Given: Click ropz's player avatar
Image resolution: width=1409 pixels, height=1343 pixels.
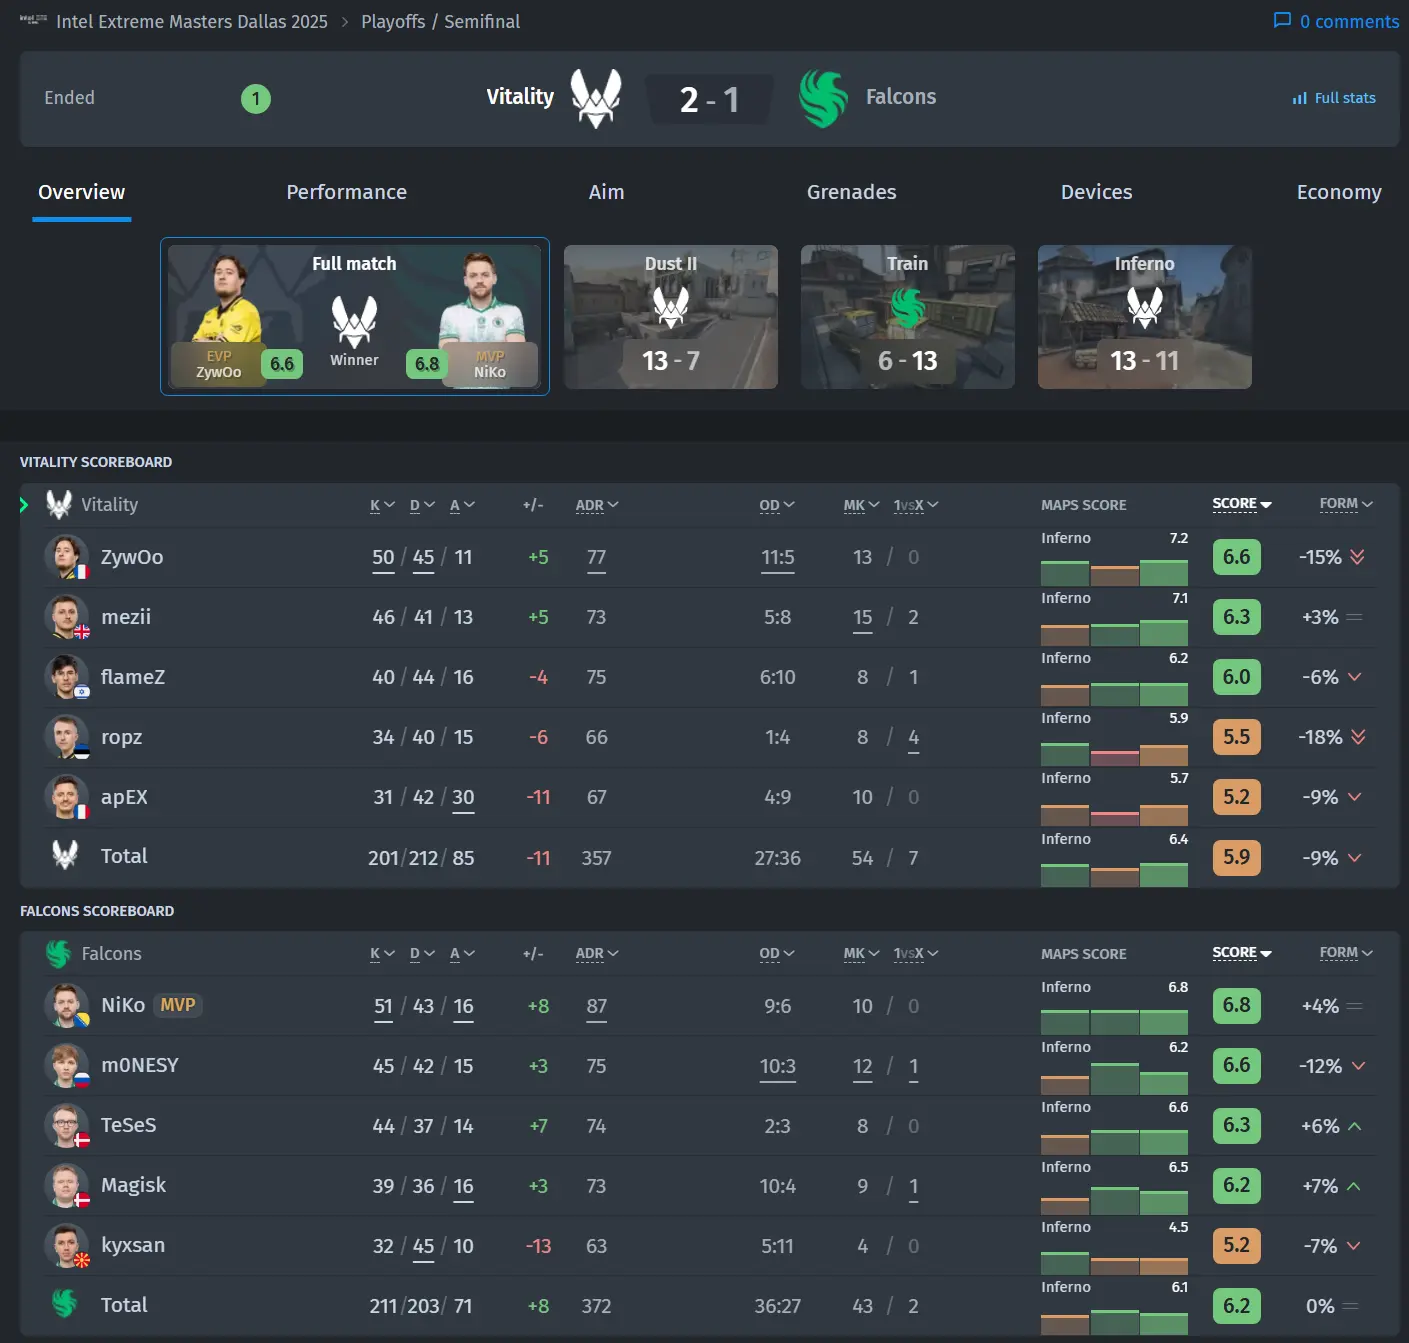Looking at the screenshot, I should (66, 737).
